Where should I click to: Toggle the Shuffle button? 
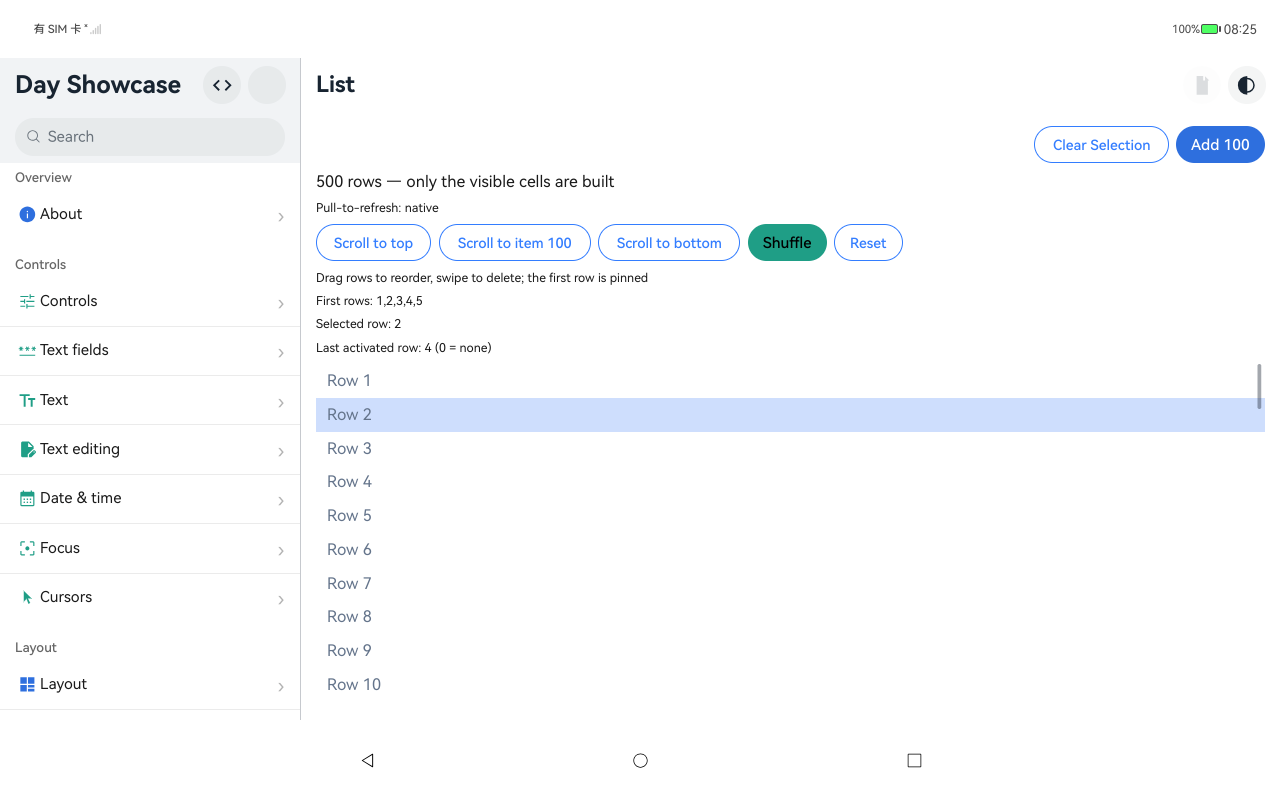click(787, 243)
